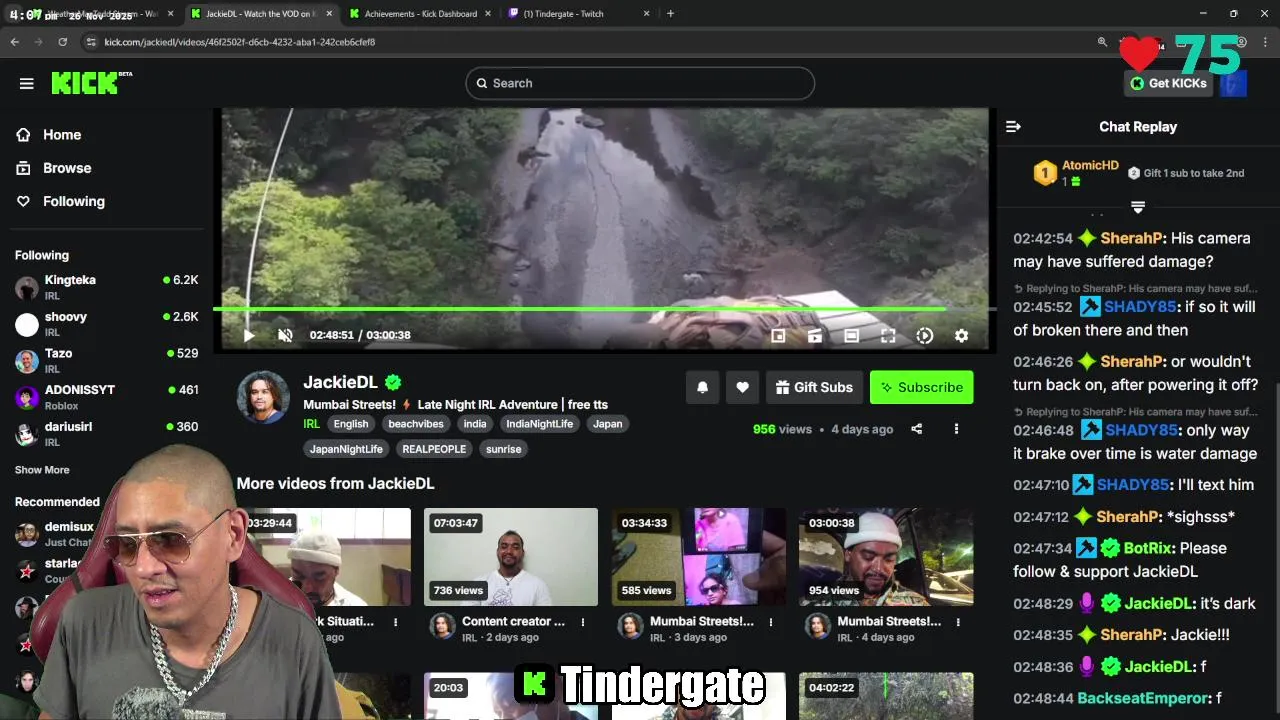Open options for 585 views Mumbai video
The height and width of the screenshot is (720, 1280).
coord(771,622)
